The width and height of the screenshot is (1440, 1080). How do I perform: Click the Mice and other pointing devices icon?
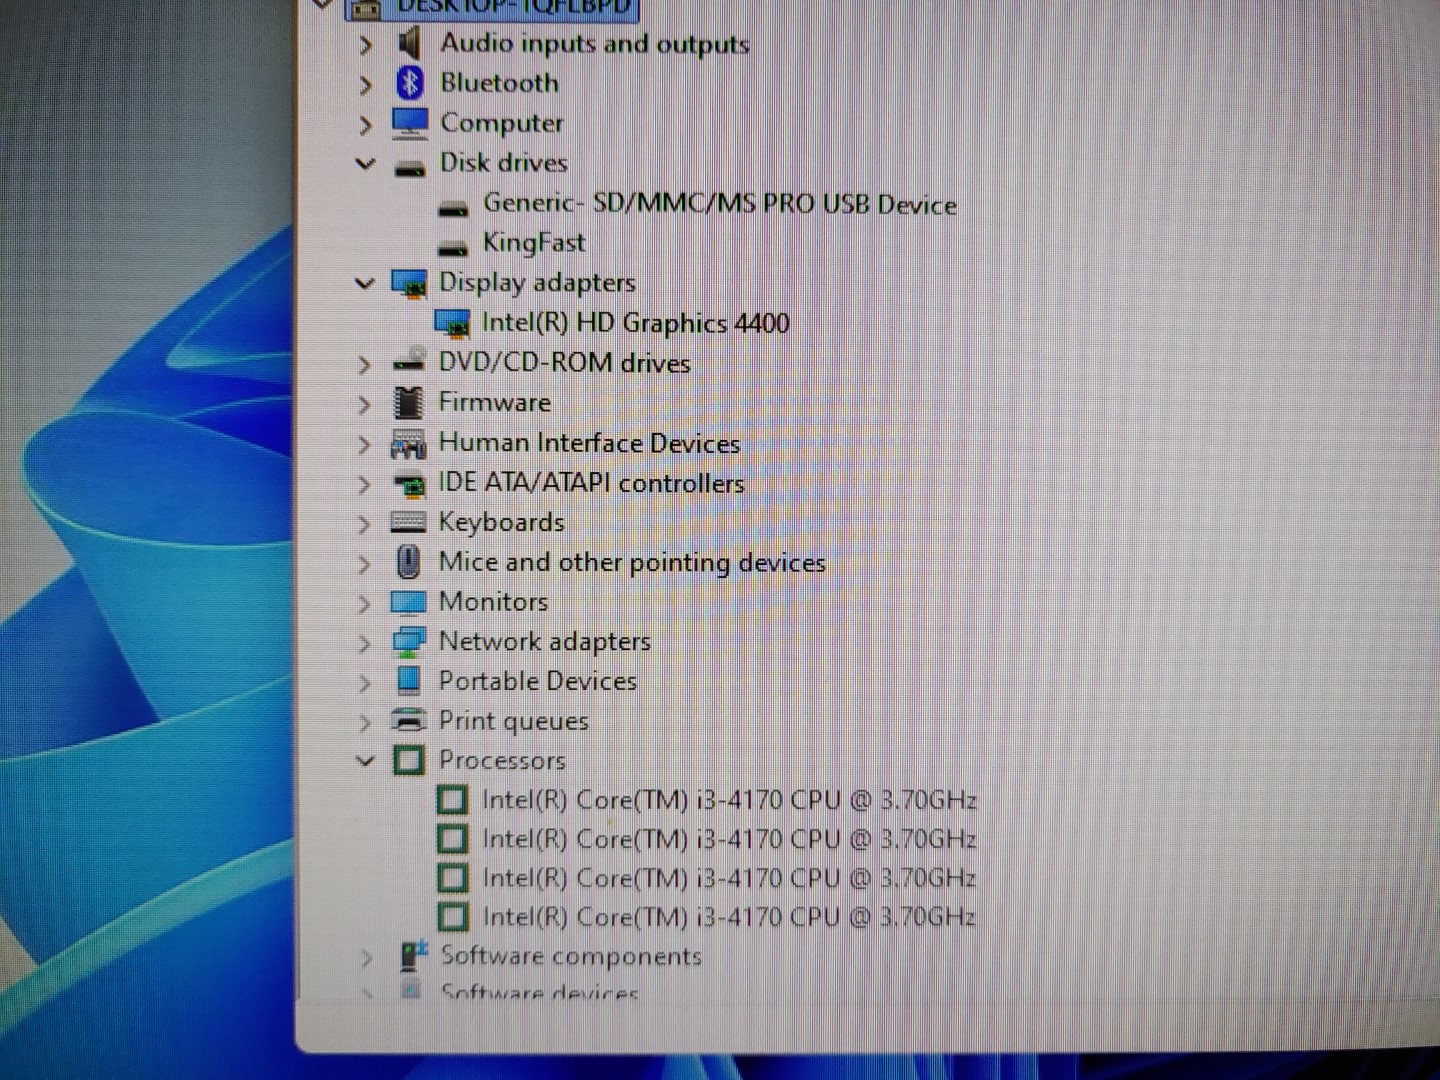click(x=408, y=562)
